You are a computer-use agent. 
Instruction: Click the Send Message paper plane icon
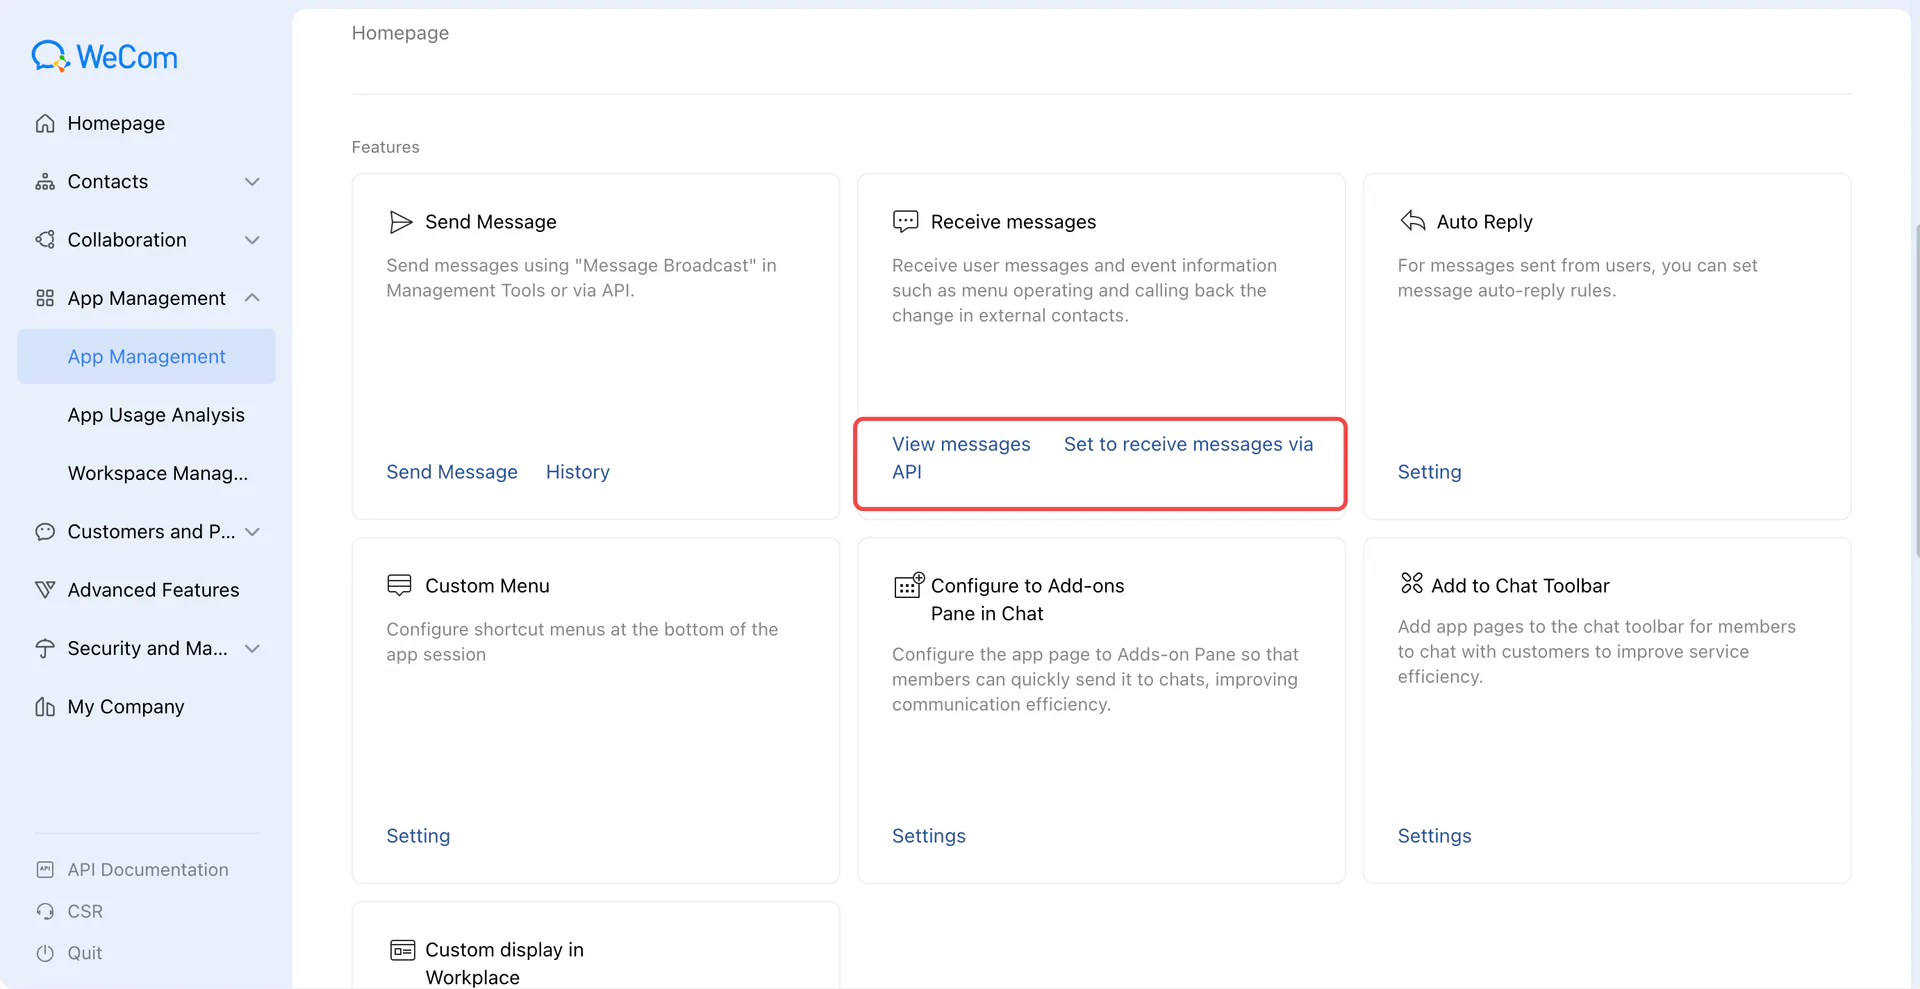401,222
